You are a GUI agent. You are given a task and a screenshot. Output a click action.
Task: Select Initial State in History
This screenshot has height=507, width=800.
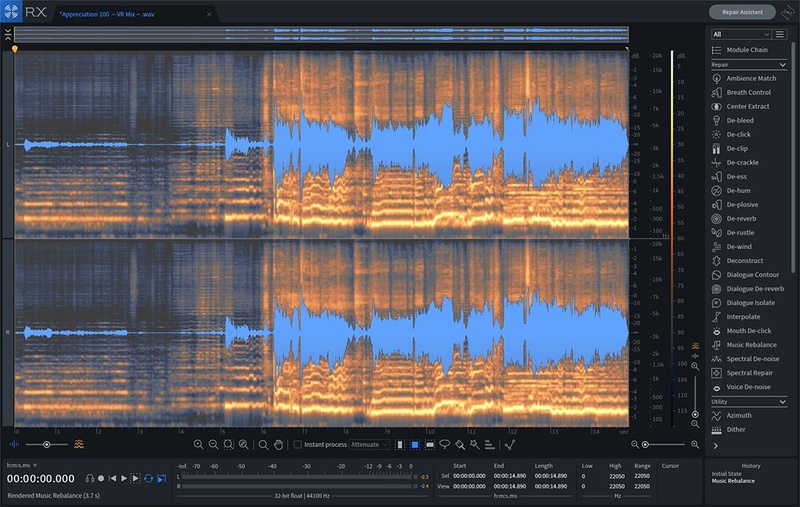pyautogui.click(x=727, y=474)
